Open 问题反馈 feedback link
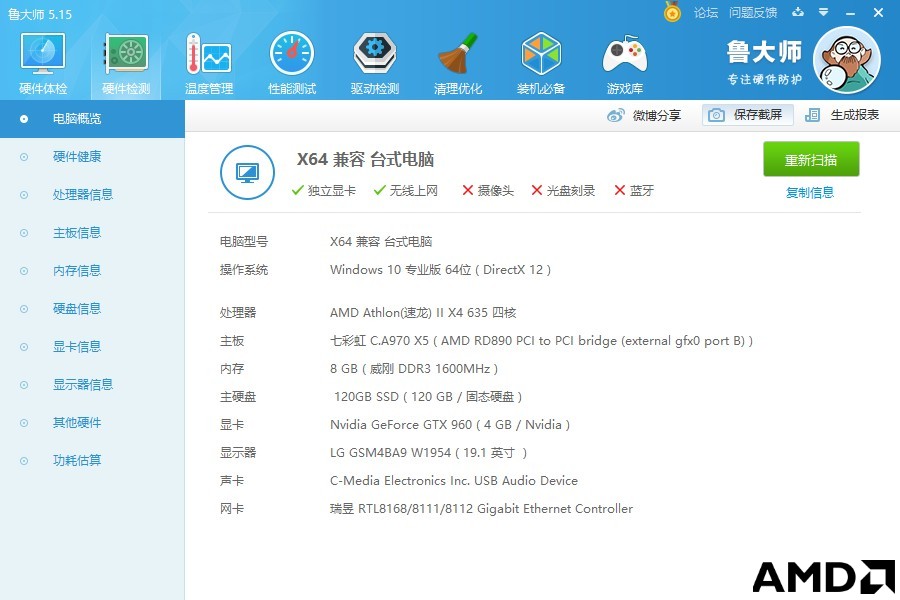 tap(752, 13)
